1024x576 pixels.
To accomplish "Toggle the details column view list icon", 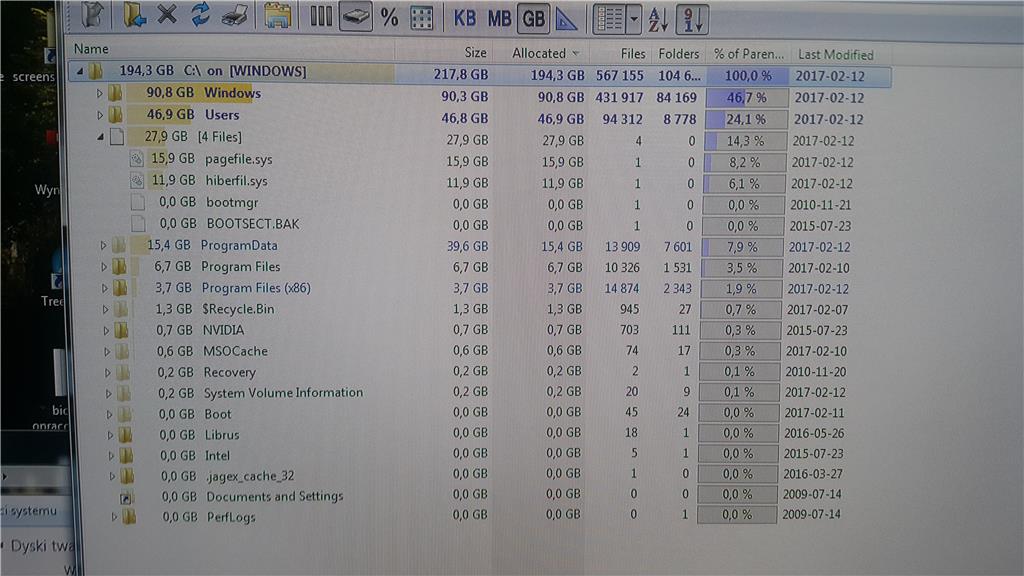I will (x=609, y=20).
